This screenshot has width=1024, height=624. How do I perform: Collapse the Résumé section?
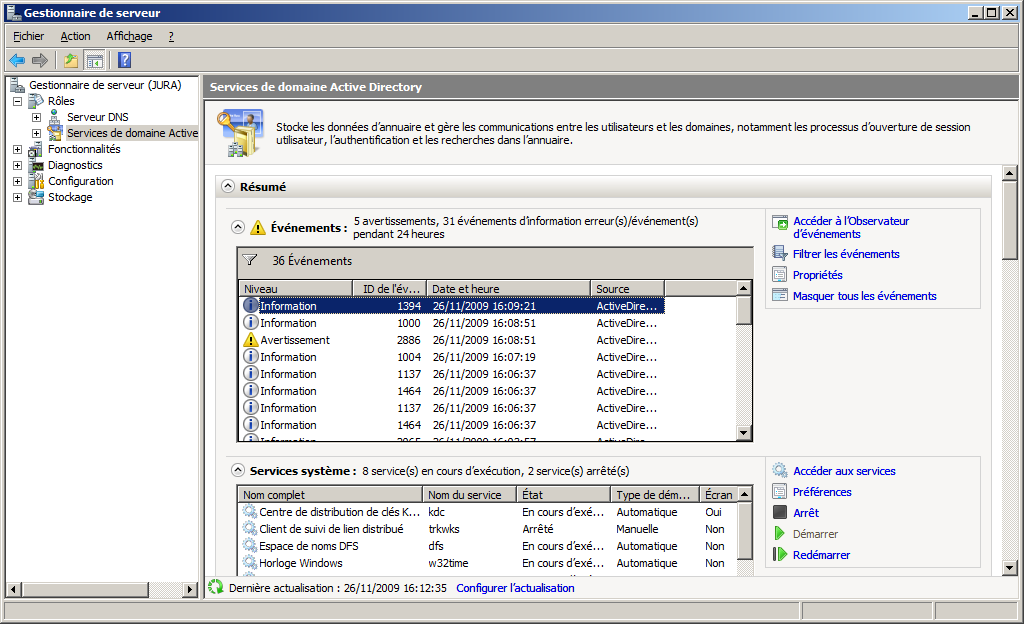[228, 187]
